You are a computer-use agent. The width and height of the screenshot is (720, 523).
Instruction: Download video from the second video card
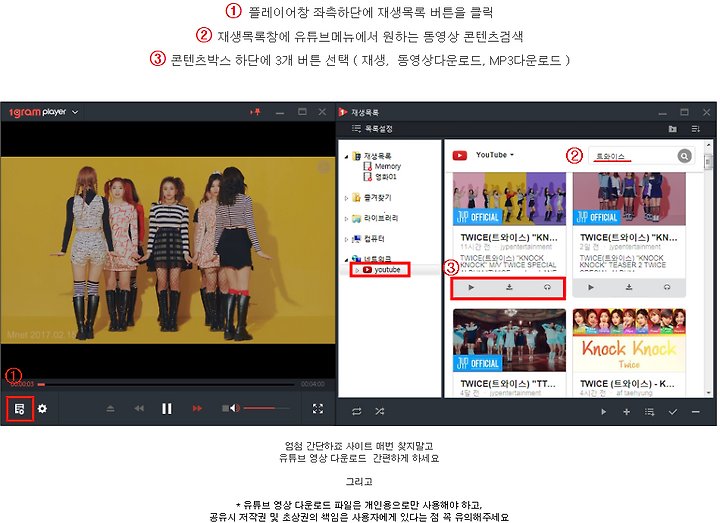click(629, 287)
